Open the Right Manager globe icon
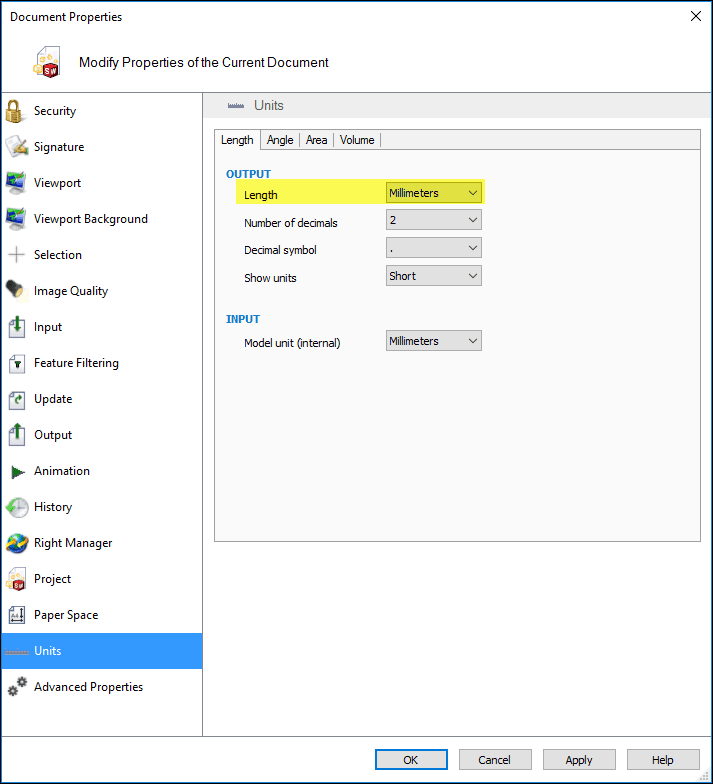 point(16,543)
